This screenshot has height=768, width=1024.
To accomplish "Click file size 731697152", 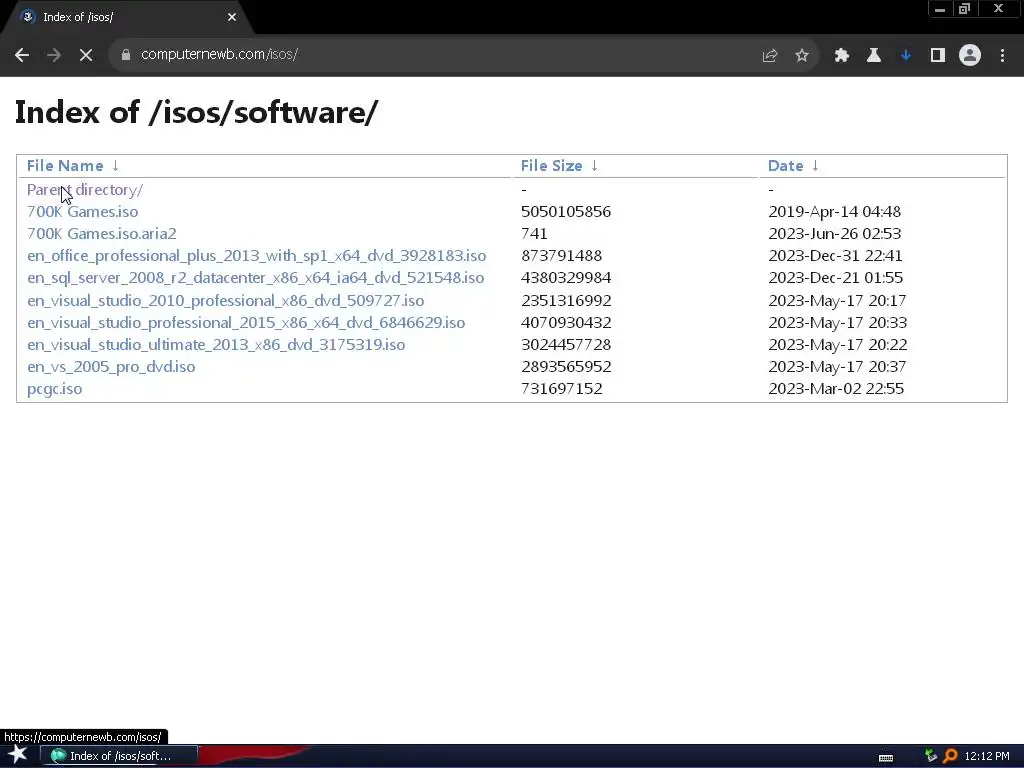I will tap(562, 389).
